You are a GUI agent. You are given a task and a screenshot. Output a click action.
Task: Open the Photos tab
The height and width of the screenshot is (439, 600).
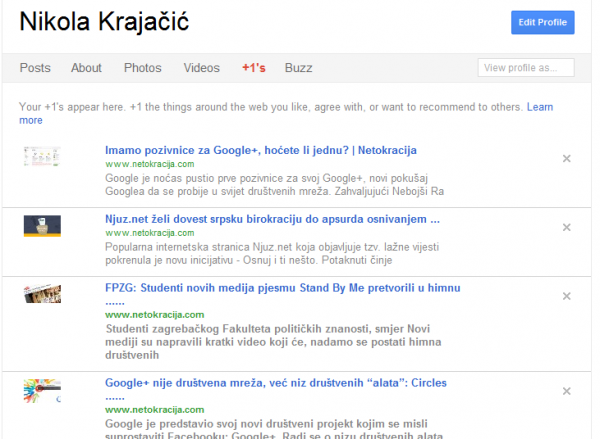[143, 68]
